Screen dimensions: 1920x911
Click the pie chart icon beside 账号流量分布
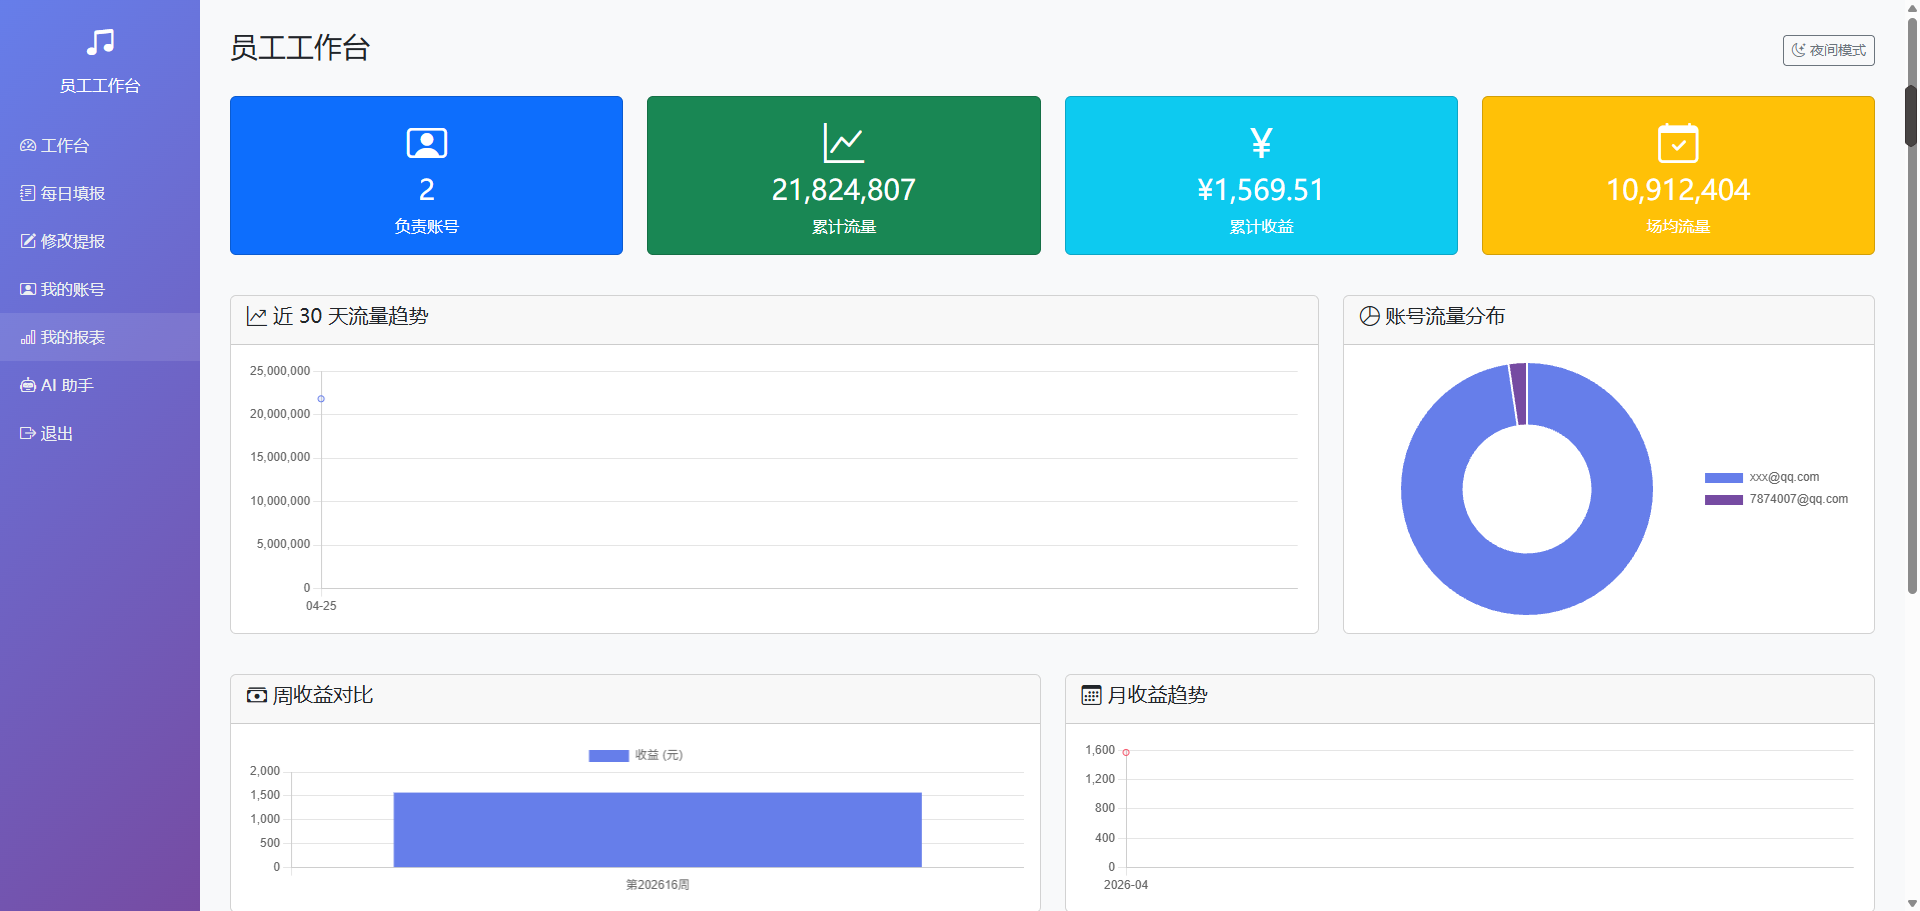[1369, 317]
